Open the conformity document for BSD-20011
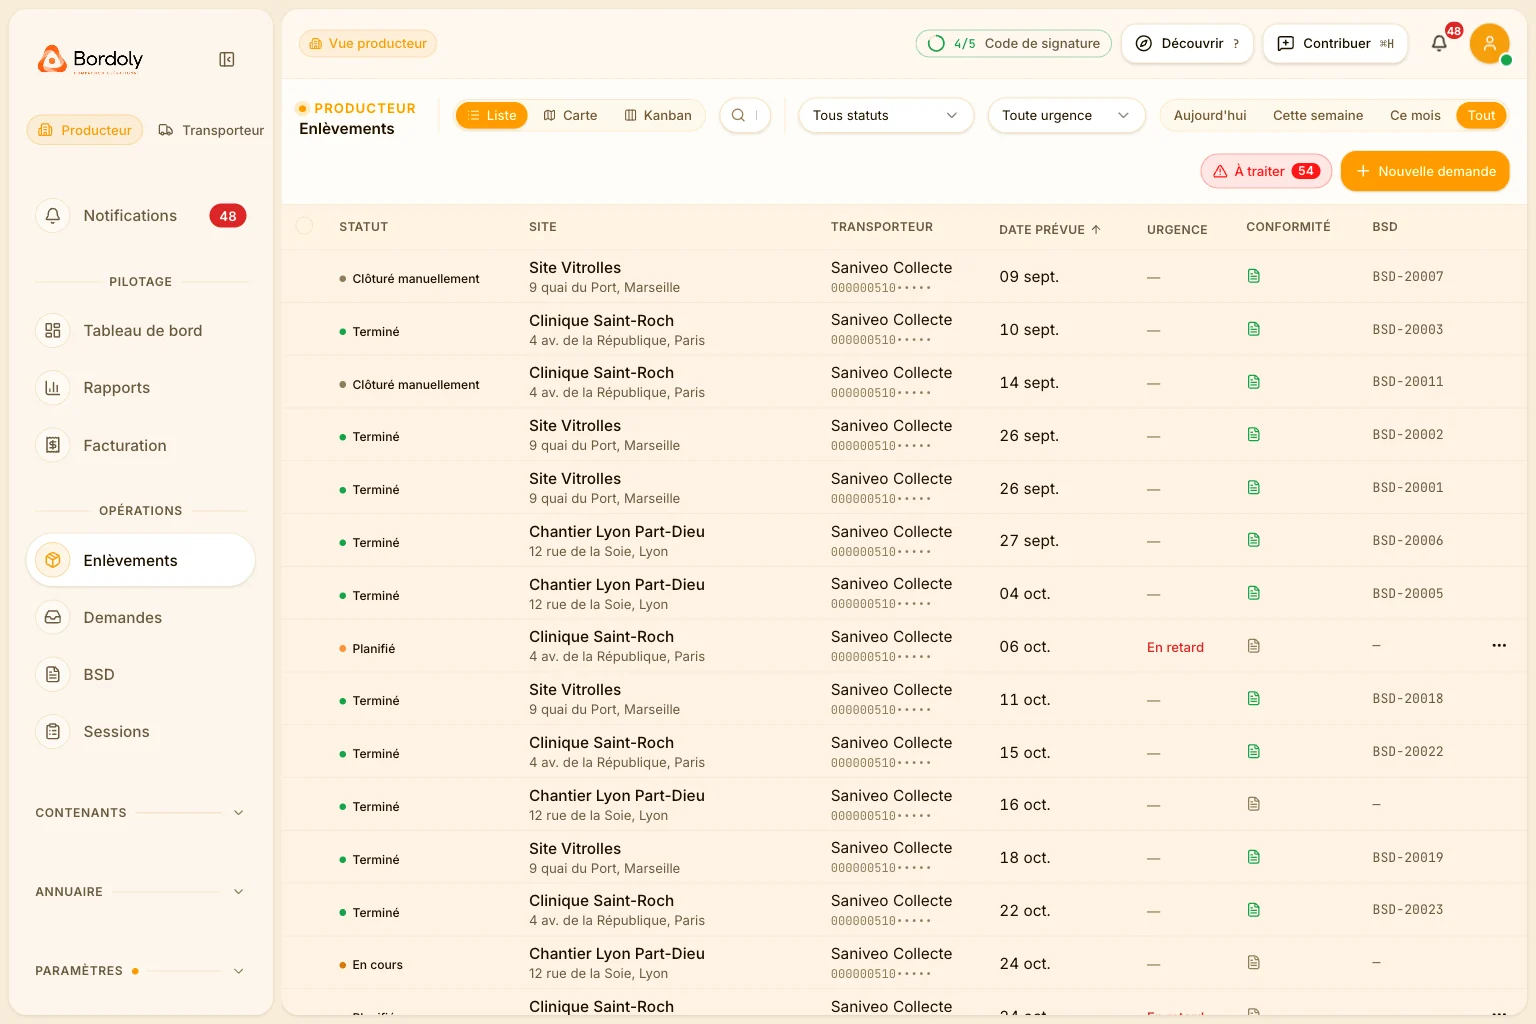Viewport: 1536px width, 1024px height. tap(1253, 382)
